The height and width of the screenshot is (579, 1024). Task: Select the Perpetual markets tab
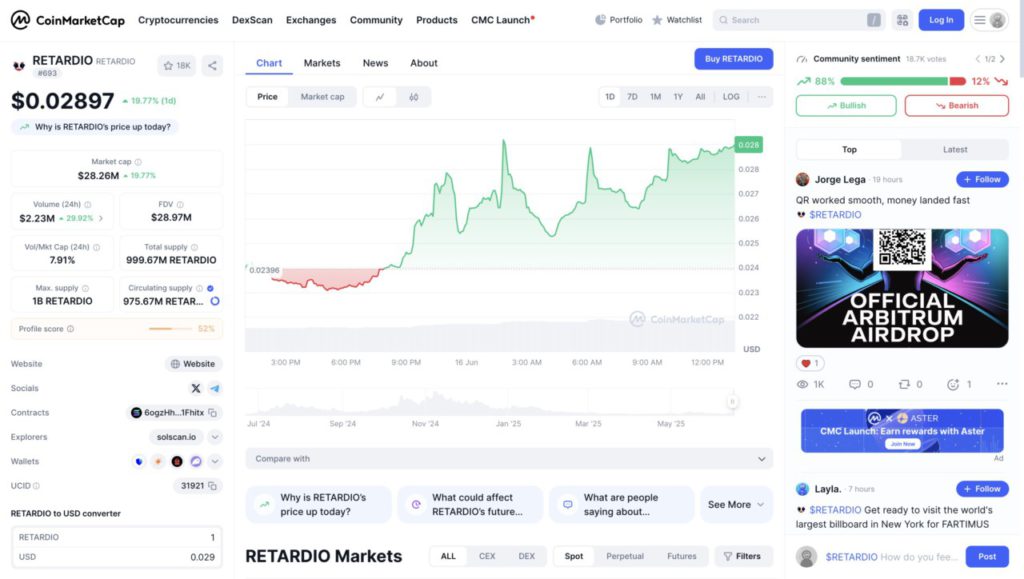(x=625, y=556)
